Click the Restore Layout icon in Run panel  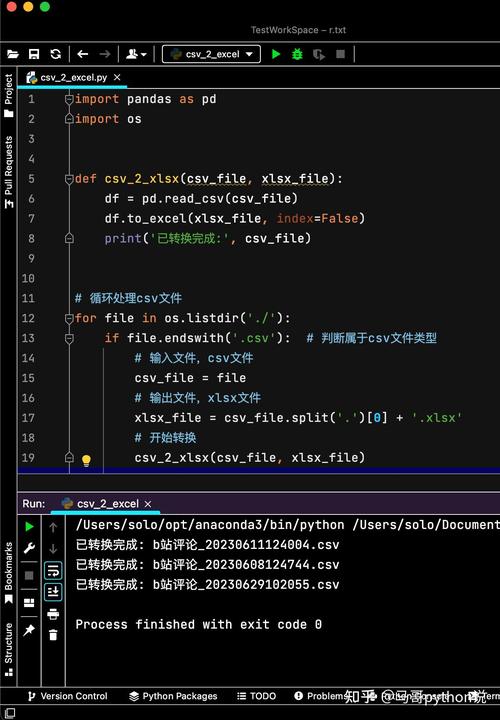(x=29, y=602)
